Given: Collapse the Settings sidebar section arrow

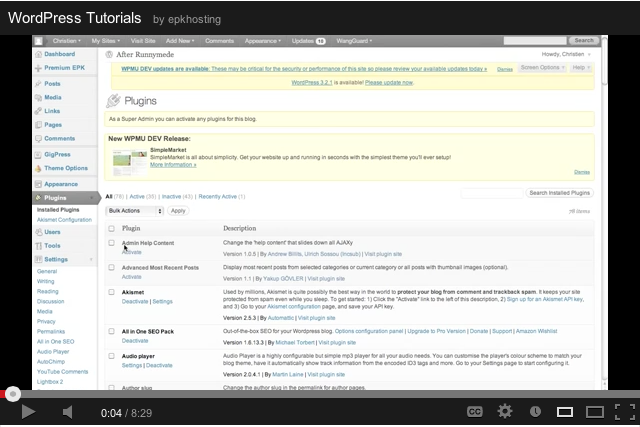Looking at the screenshot, I should click(x=91, y=260).
